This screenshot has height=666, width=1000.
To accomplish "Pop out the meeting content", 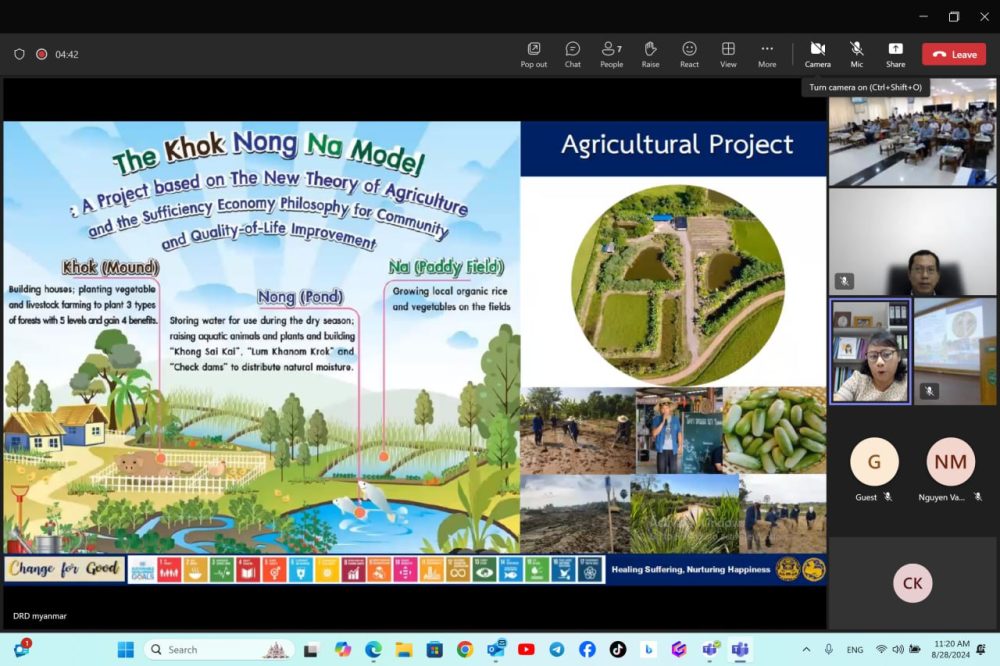I will [x=533, y=54].
